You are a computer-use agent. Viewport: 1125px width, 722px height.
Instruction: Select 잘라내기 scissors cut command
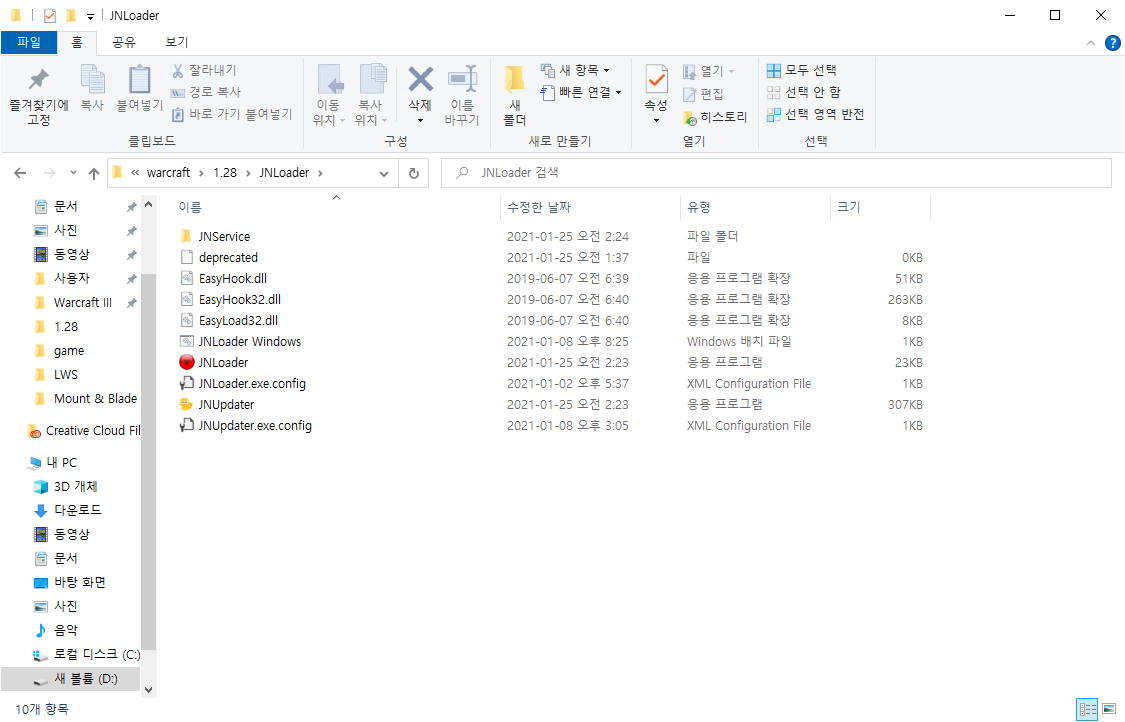pyautogui.click(x=204, y=70)
